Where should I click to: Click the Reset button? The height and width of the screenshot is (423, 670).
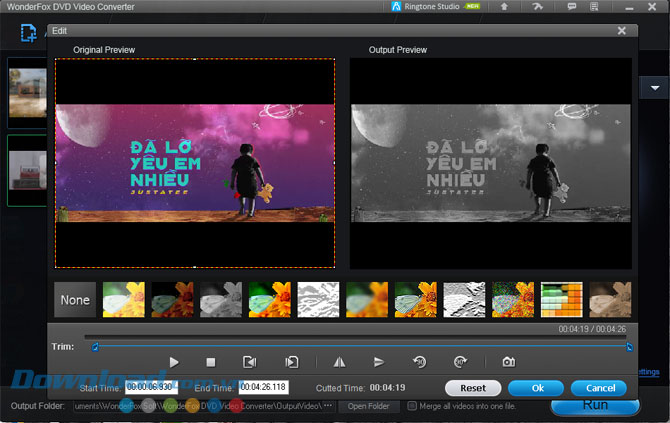click(473, 388)
